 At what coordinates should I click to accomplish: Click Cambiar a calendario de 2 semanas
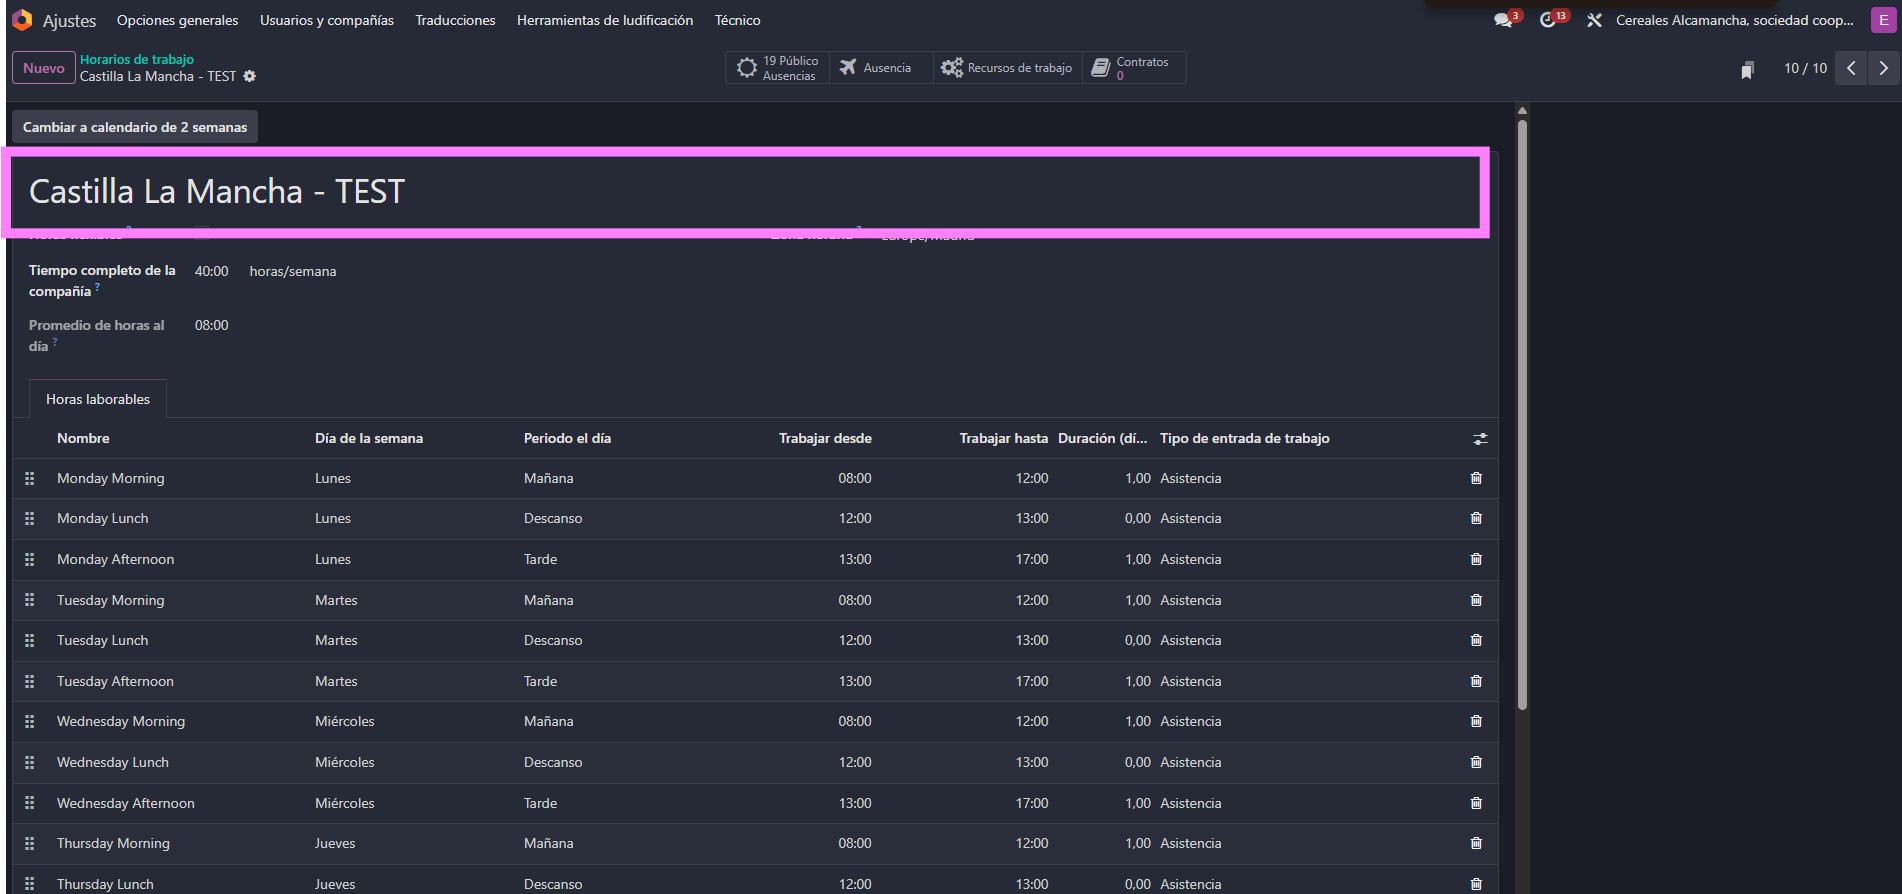[135, 127]
